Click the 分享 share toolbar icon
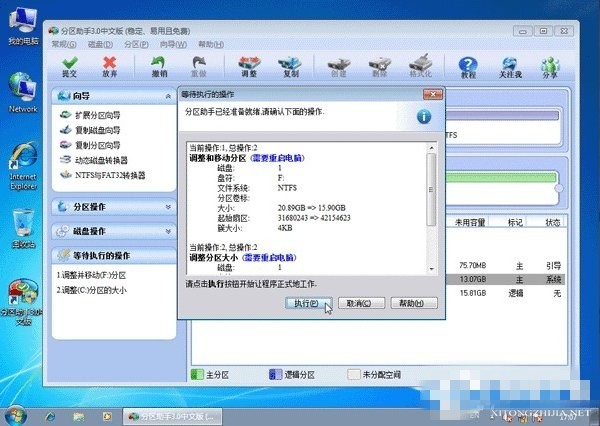This screenshot has height=426, width=600. point(550,67)
